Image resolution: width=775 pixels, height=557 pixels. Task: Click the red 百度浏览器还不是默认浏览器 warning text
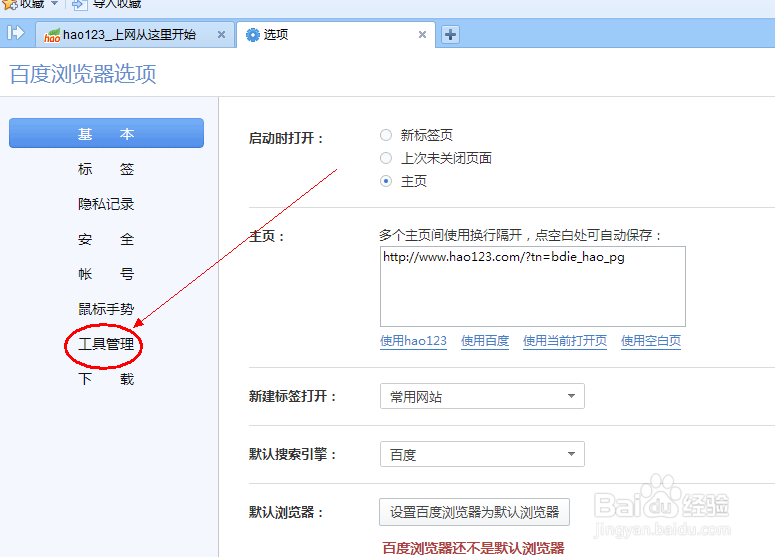pos(473,548)
